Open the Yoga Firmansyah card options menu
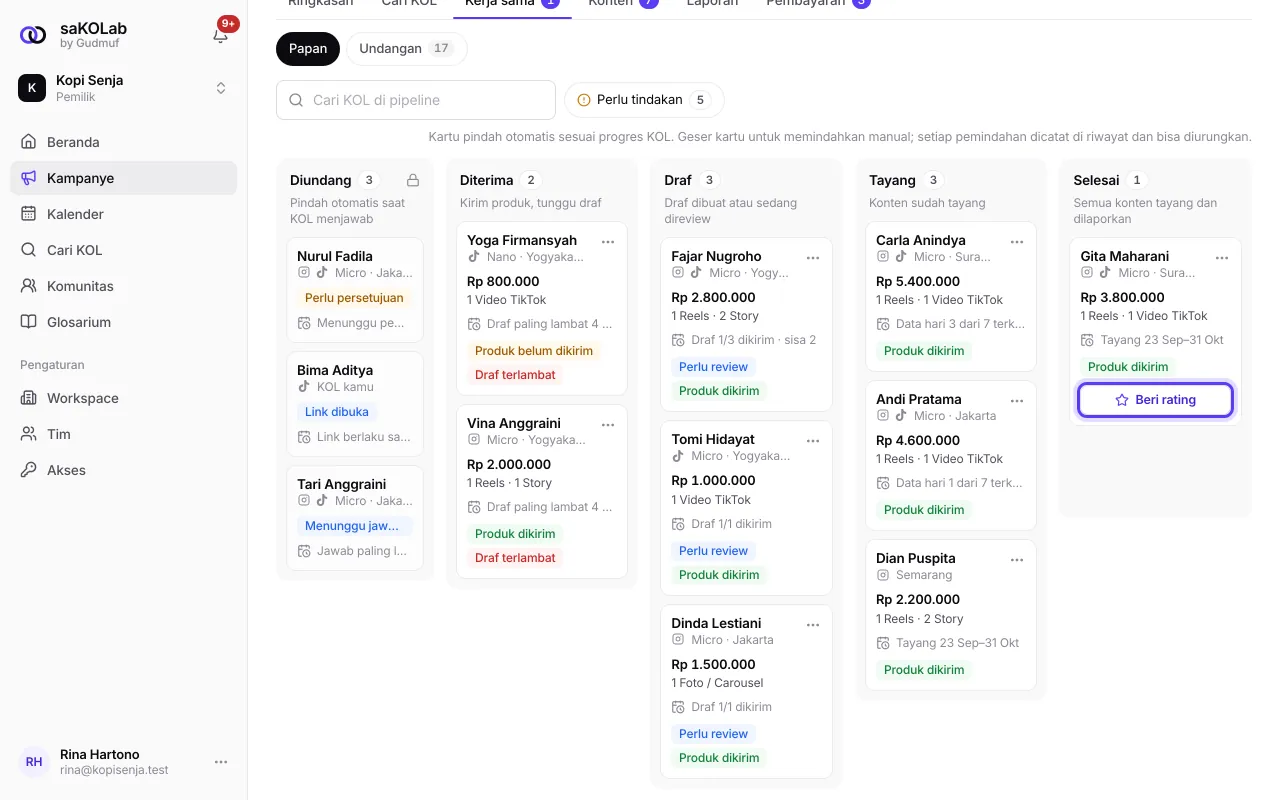The height and width of the screenshot is (800, 1280). click(608, 241)
